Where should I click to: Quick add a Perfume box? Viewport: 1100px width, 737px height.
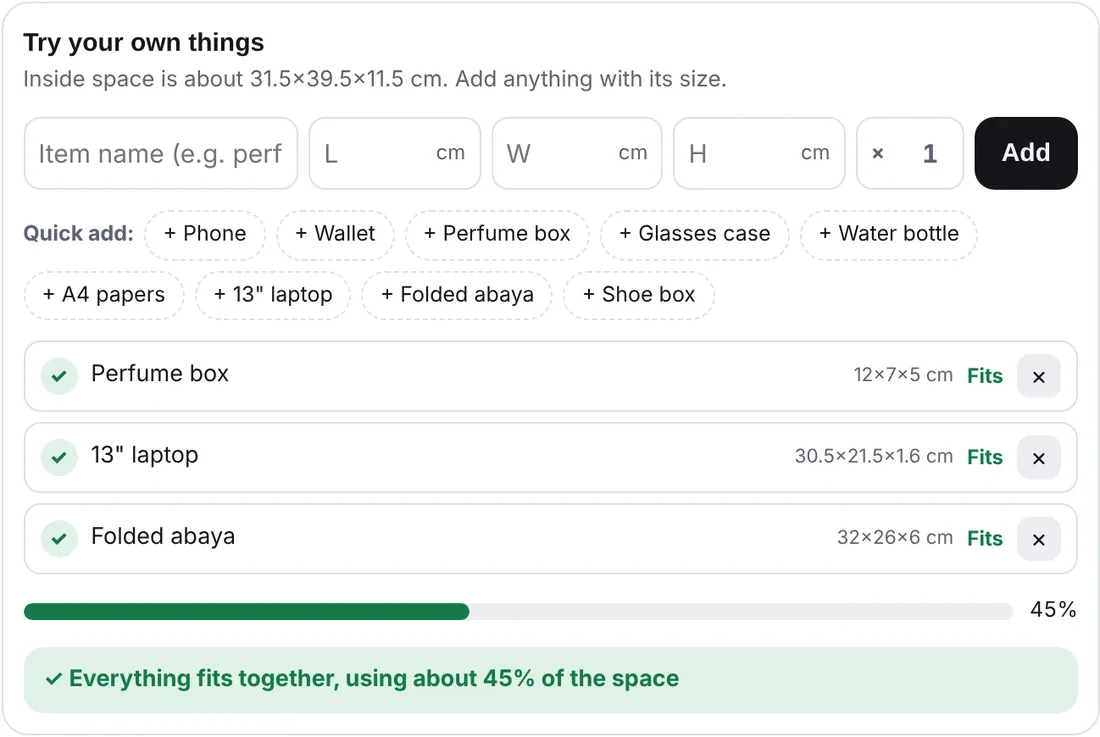(x=497, y=234)
